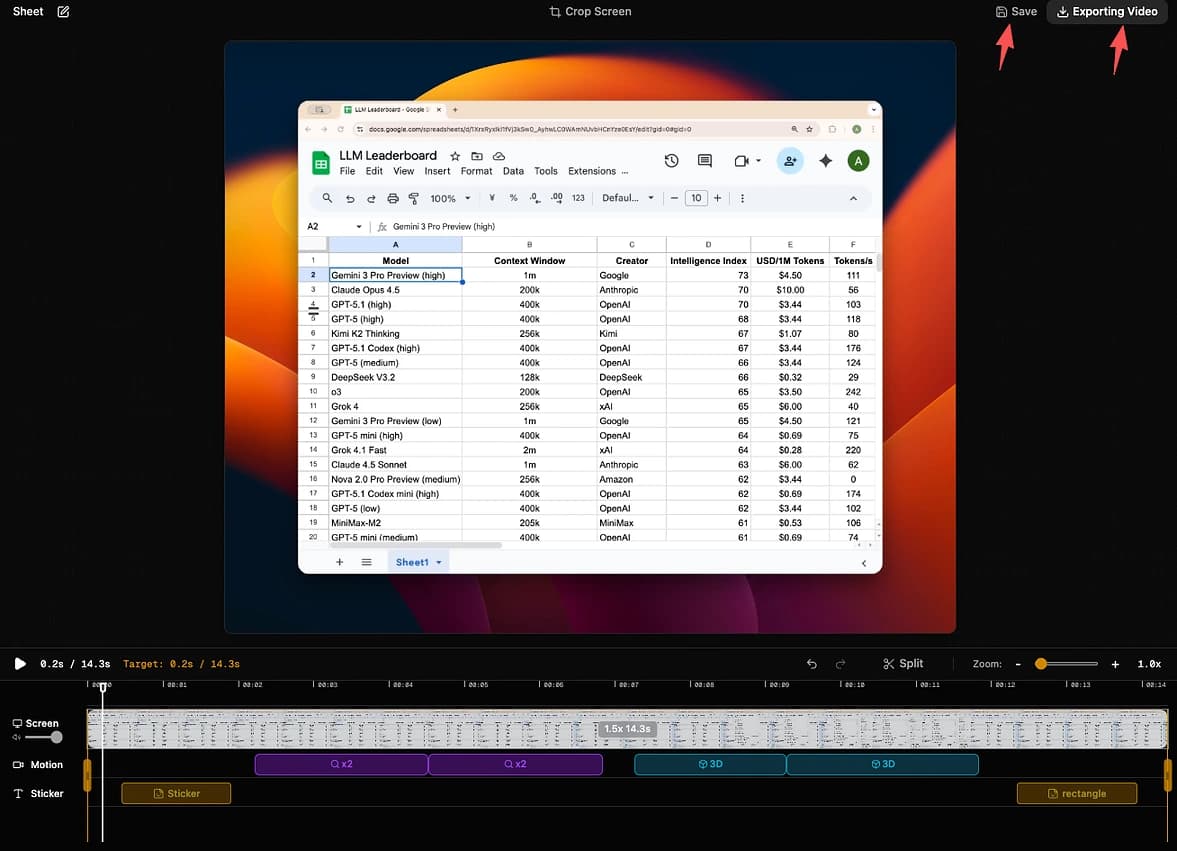Open the Crop Screen tool

(x=590, y=12)
